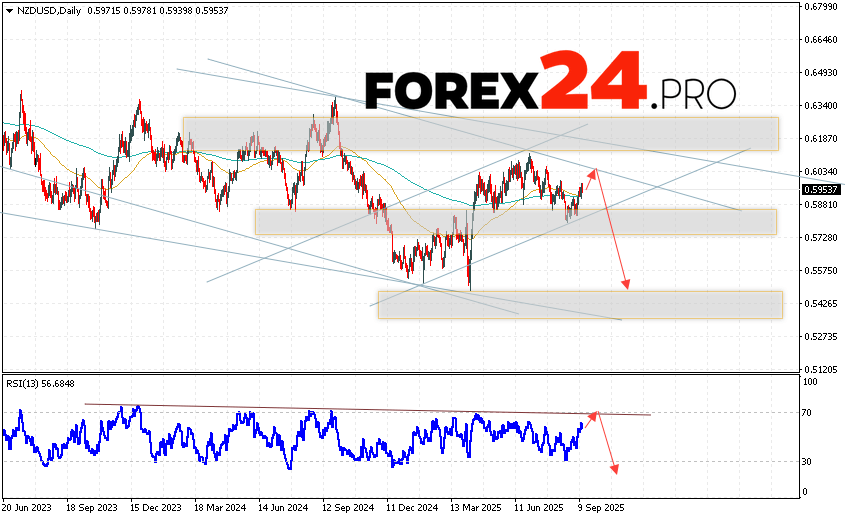Click the RSI 70 level axis label

[810, 412]
